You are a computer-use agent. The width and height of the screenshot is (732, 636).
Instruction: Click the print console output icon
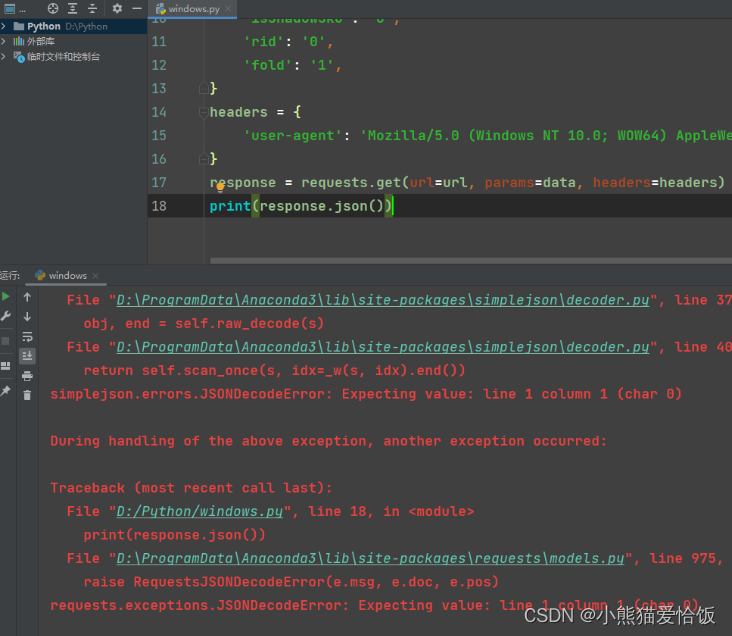(27, 376)
